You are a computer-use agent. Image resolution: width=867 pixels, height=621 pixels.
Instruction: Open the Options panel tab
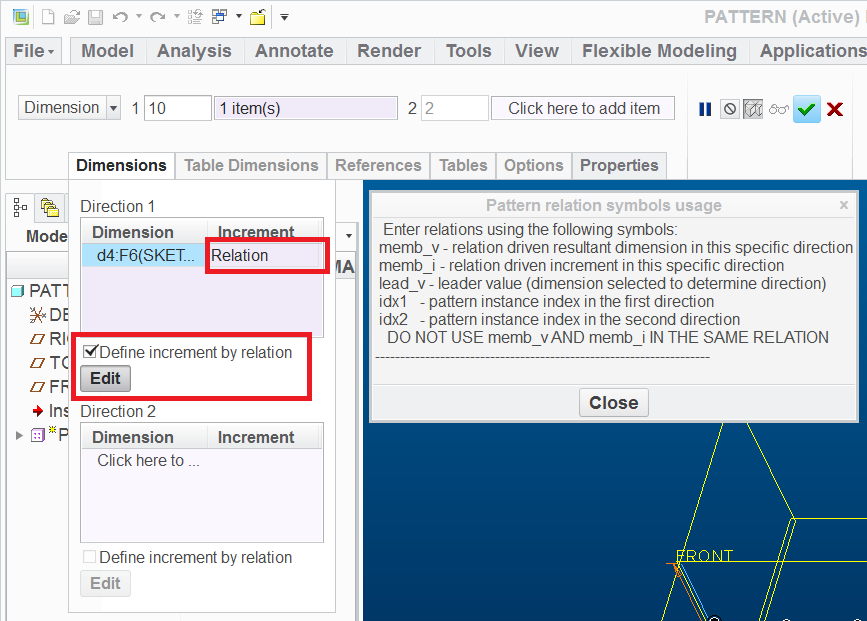click(534, 165)
